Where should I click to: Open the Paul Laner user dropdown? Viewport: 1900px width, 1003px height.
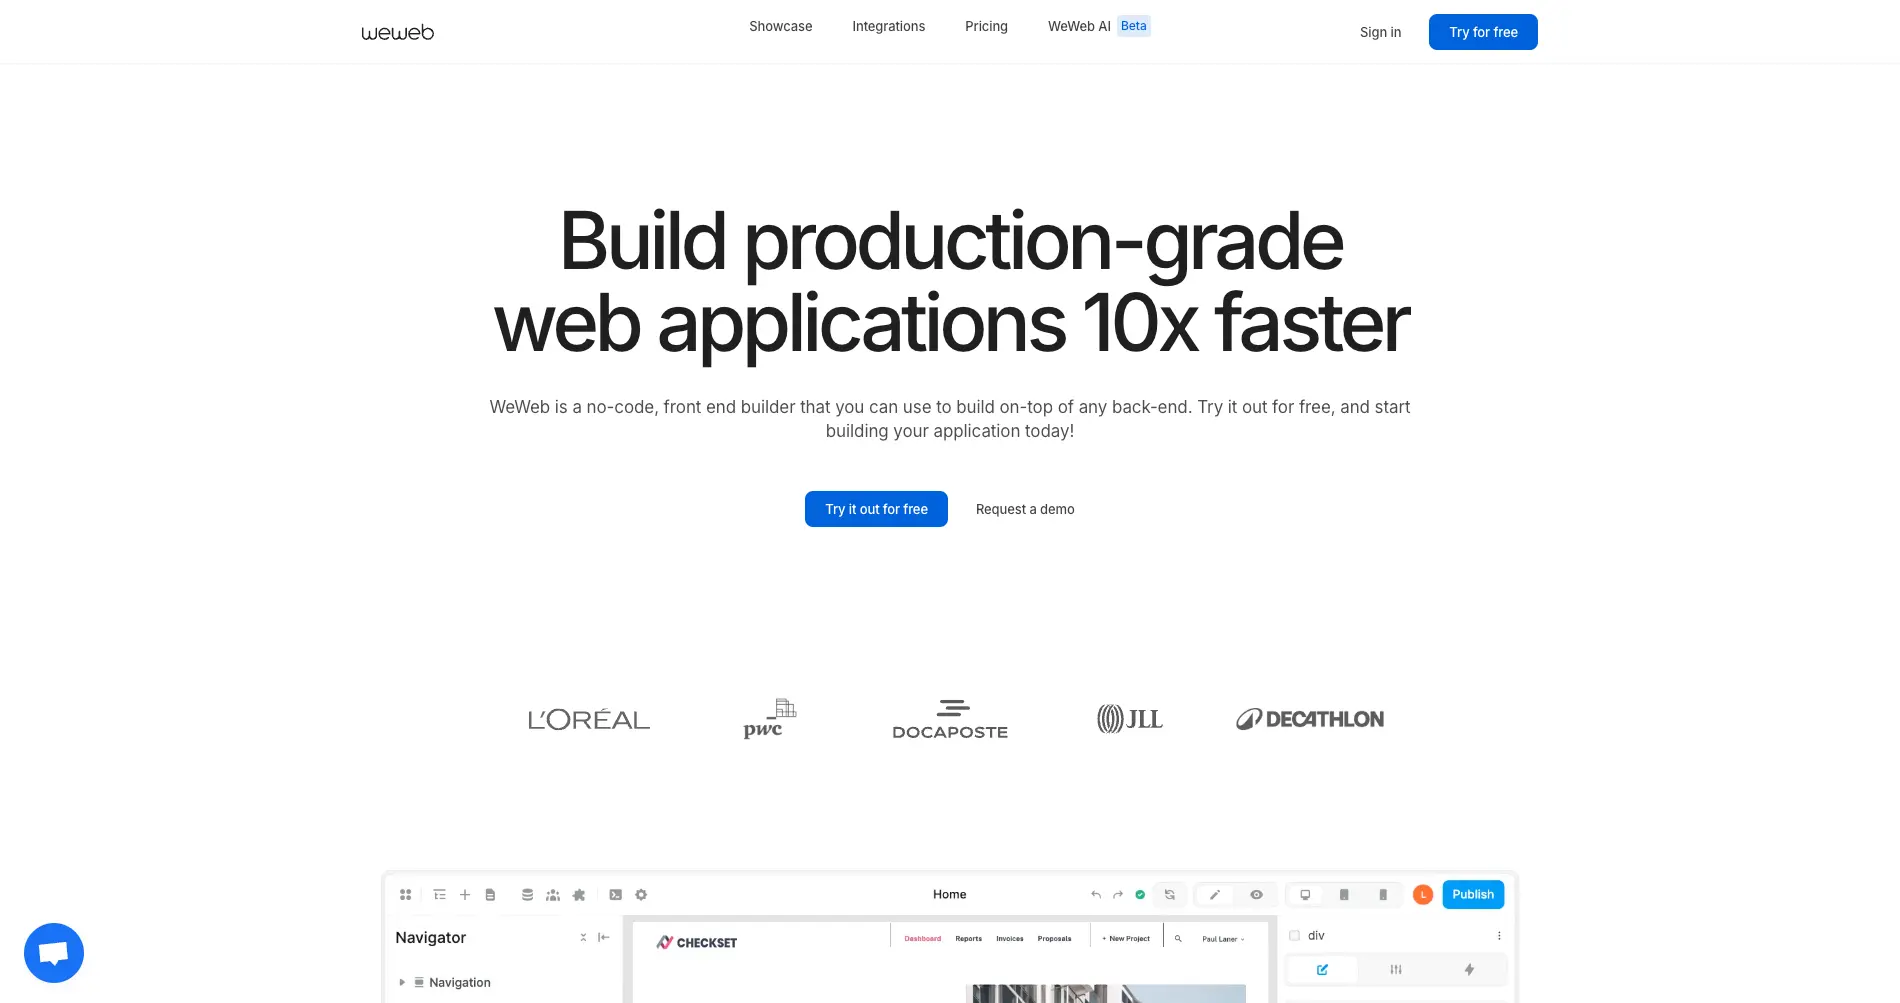pos(1223,939)
